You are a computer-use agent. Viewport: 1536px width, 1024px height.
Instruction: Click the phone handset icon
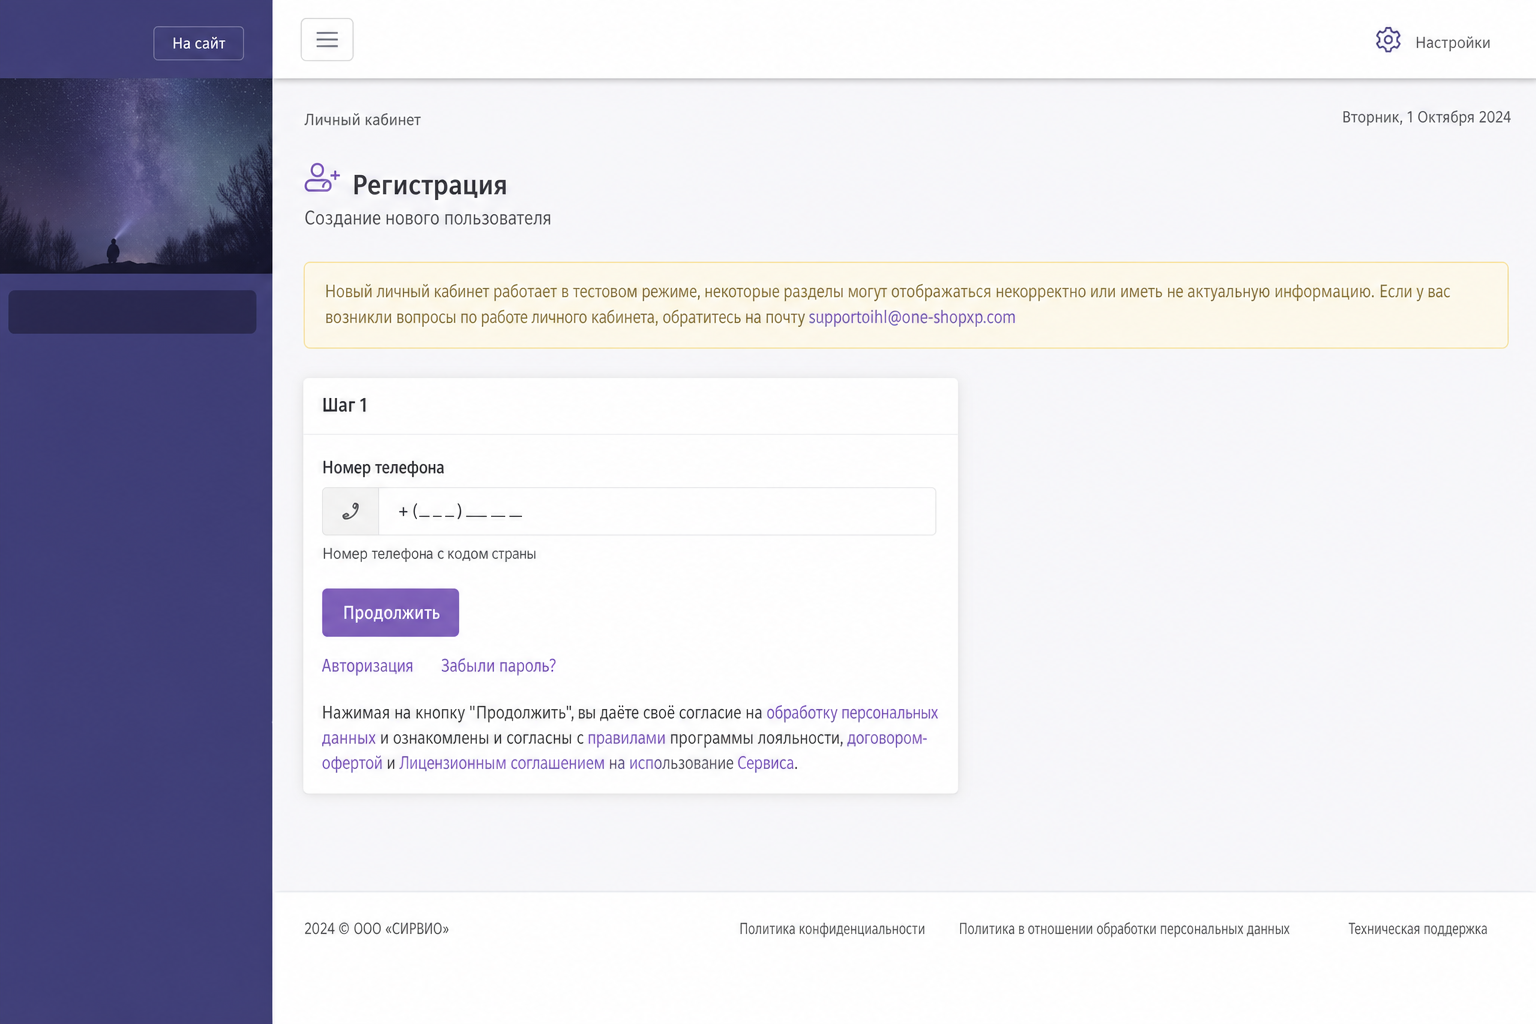pos(351,512)
